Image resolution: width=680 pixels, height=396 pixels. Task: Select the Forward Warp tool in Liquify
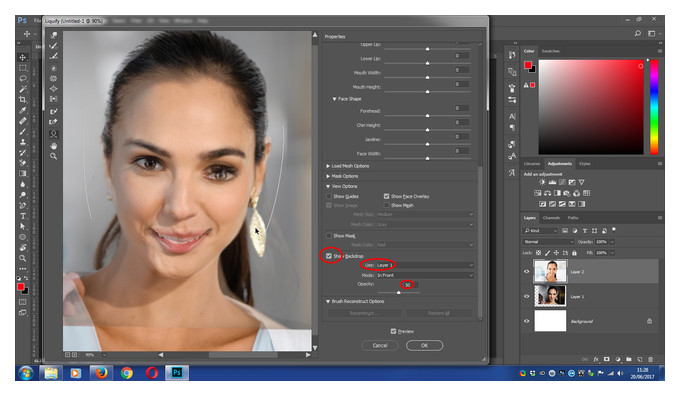point(54,35)
